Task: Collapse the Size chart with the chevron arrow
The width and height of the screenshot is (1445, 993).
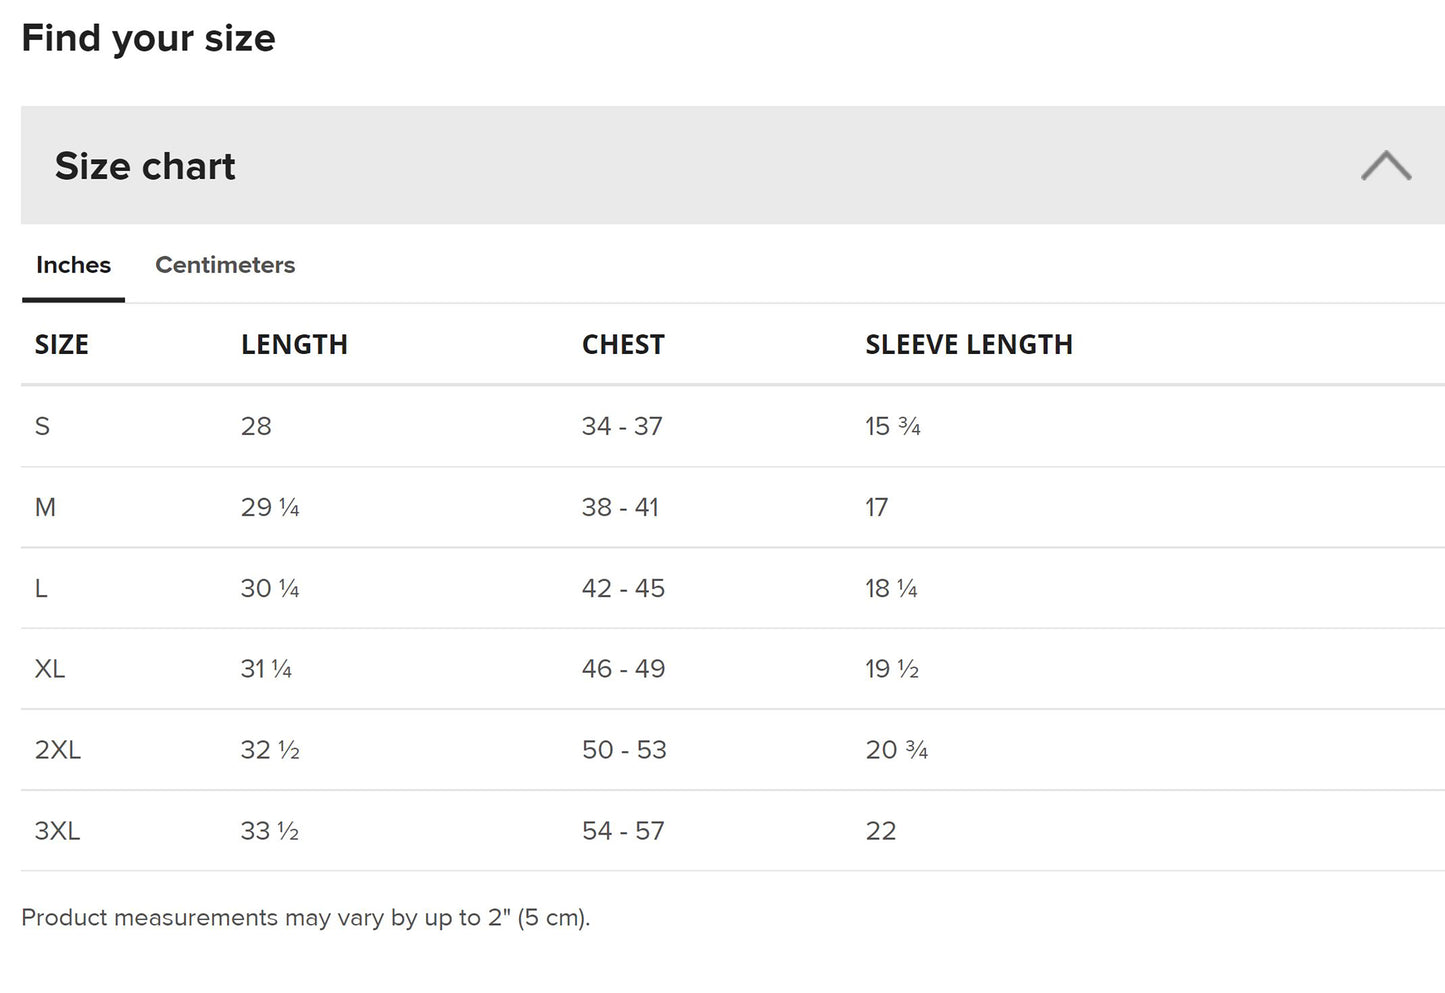Action: [x=1385, y=166]
